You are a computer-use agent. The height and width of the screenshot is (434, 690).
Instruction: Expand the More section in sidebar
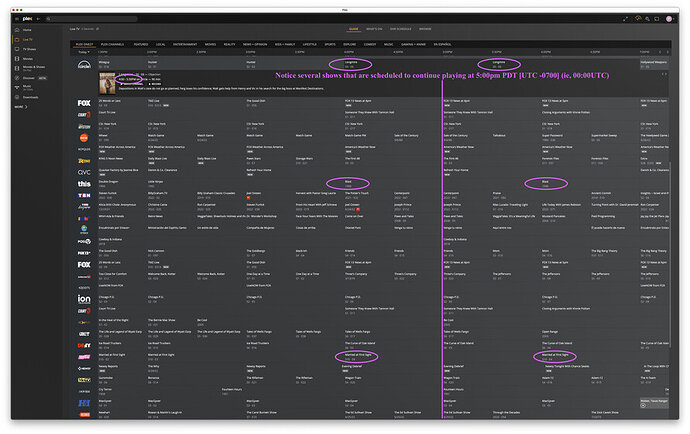click(21, 107)
